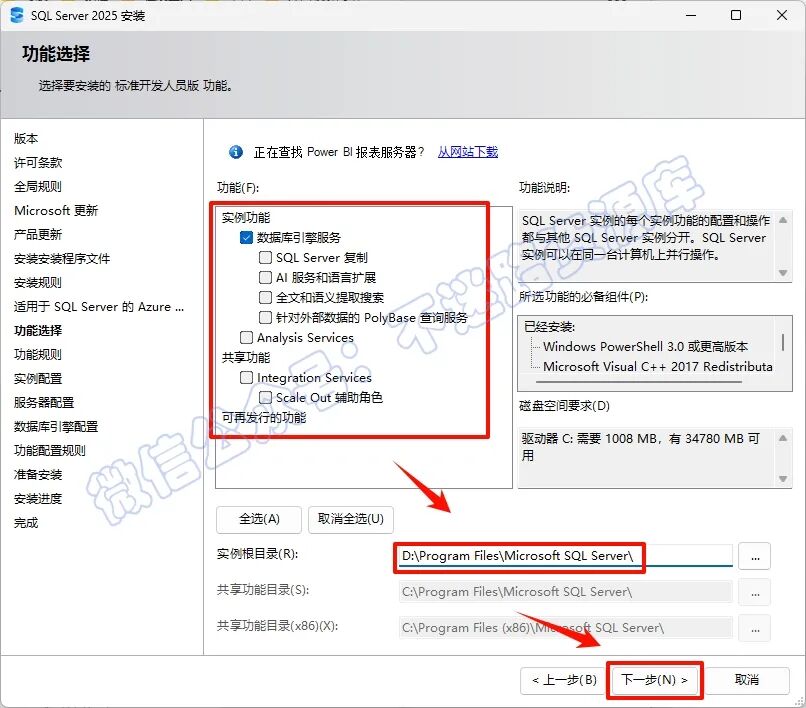Screen dimensions: 806x708
Task: Check the Scale Out 辅助角色 checkbox
Action: (x=265, y=397)
